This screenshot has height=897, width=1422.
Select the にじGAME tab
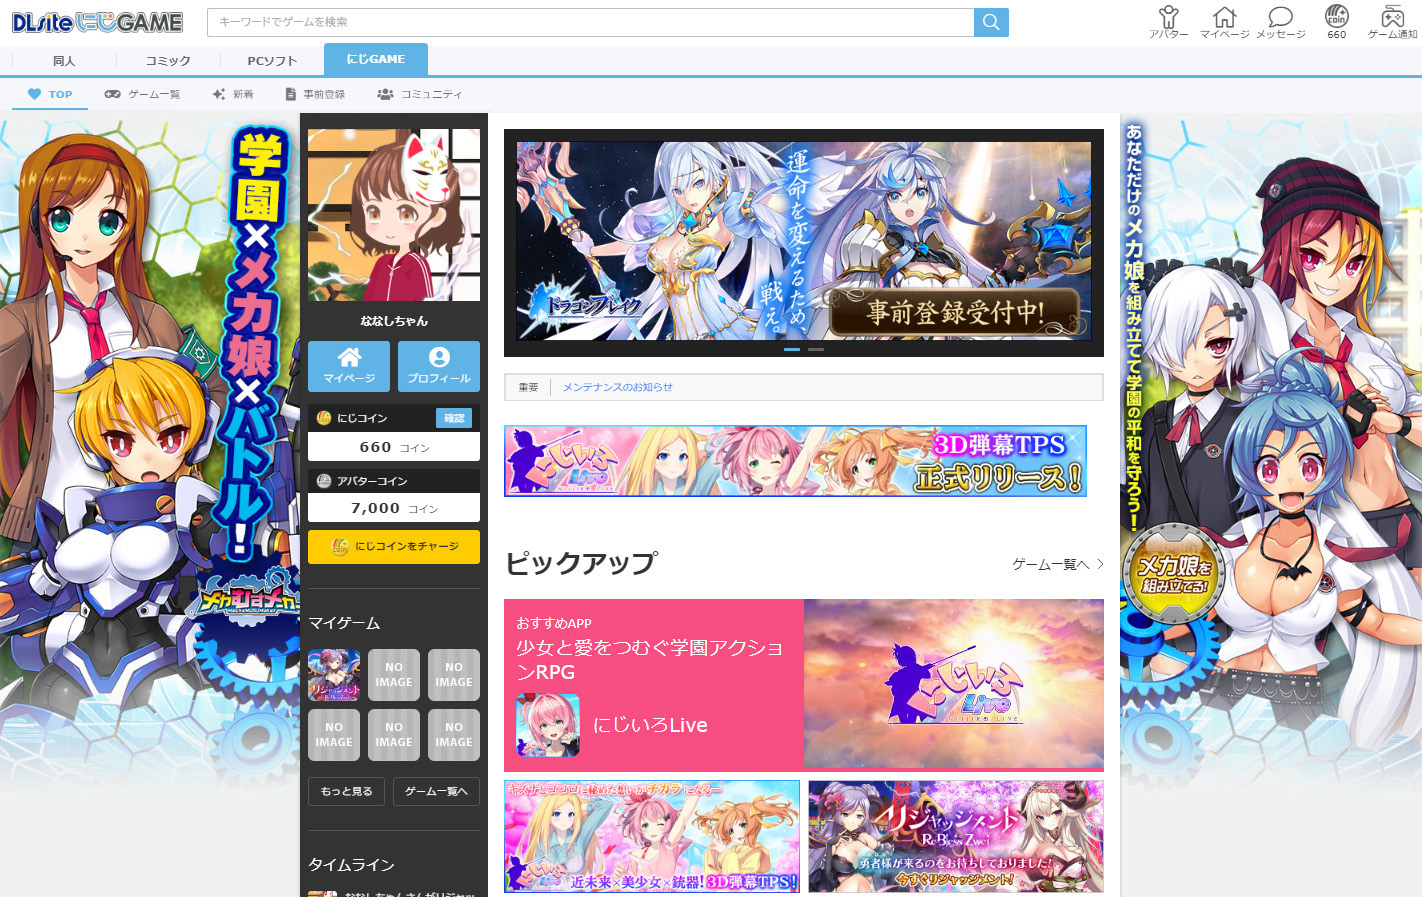[376, 59]
